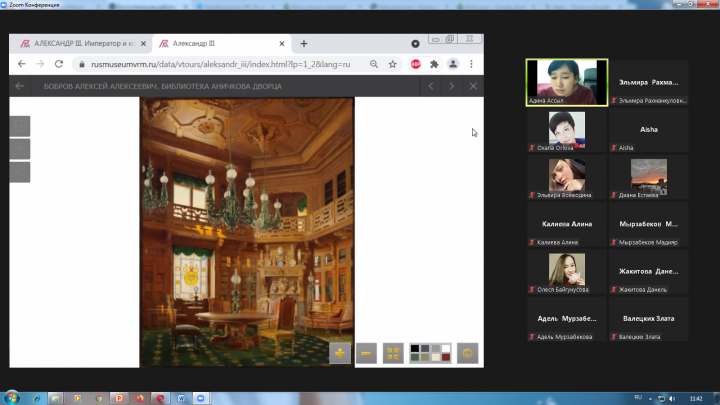
Task: Select Эльвира Воеводина participant tile
Action: pos(567,177)
